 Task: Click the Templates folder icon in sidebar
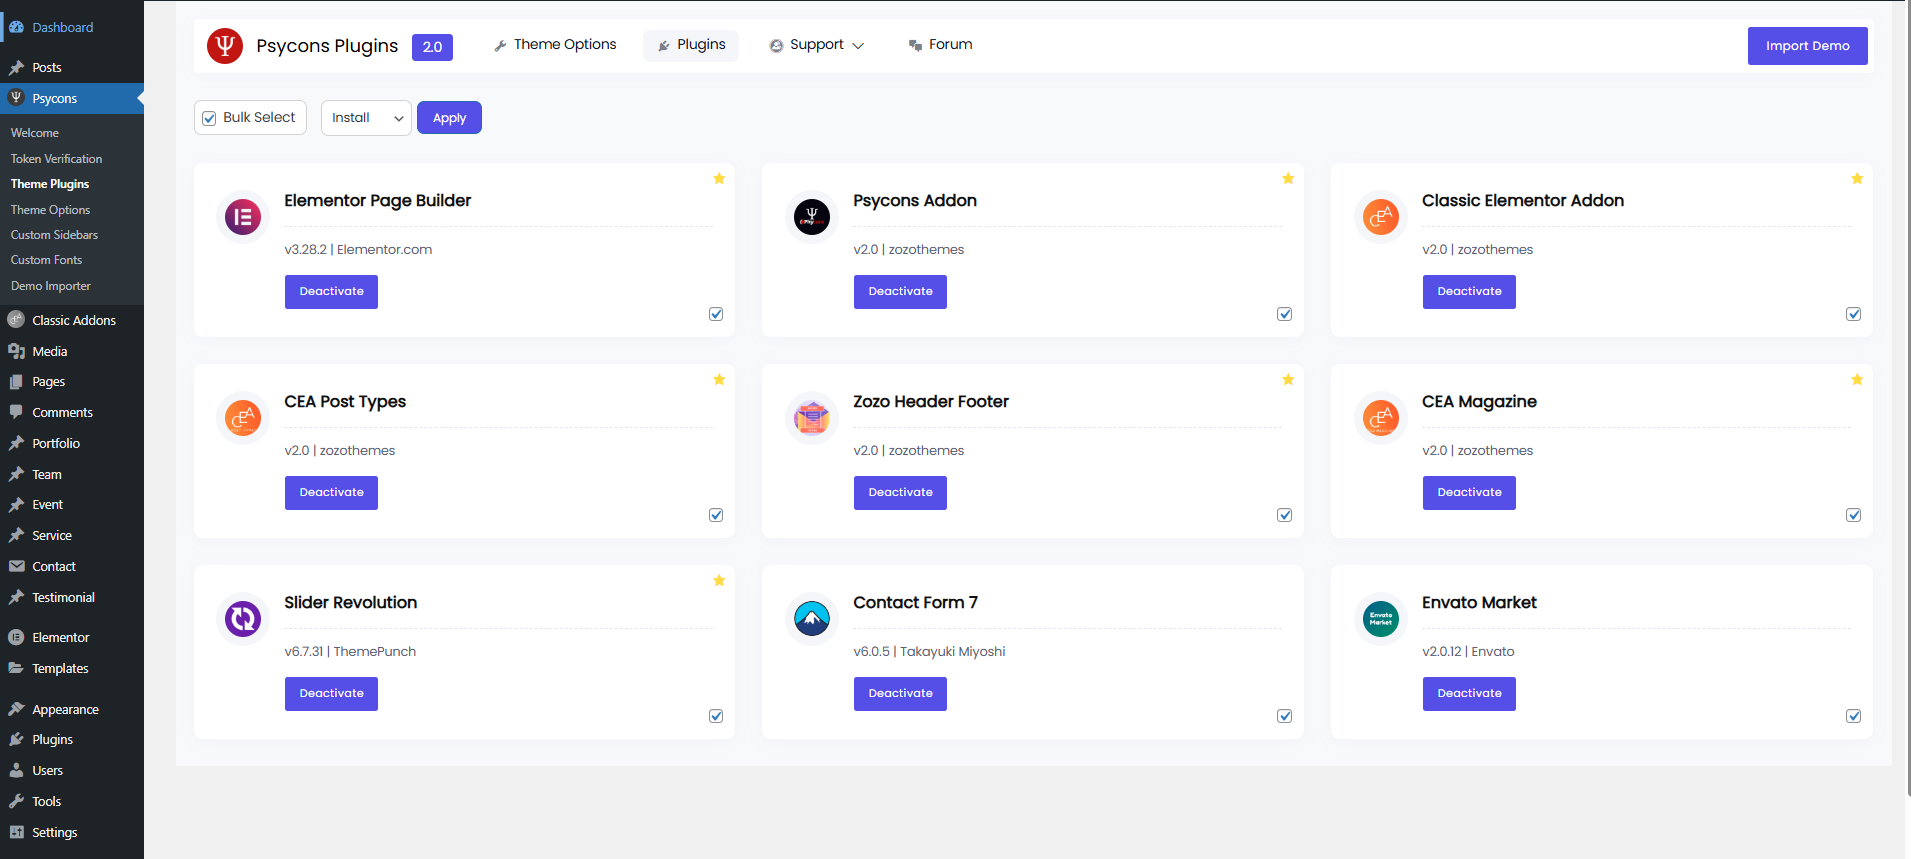(x=16, y=668)
